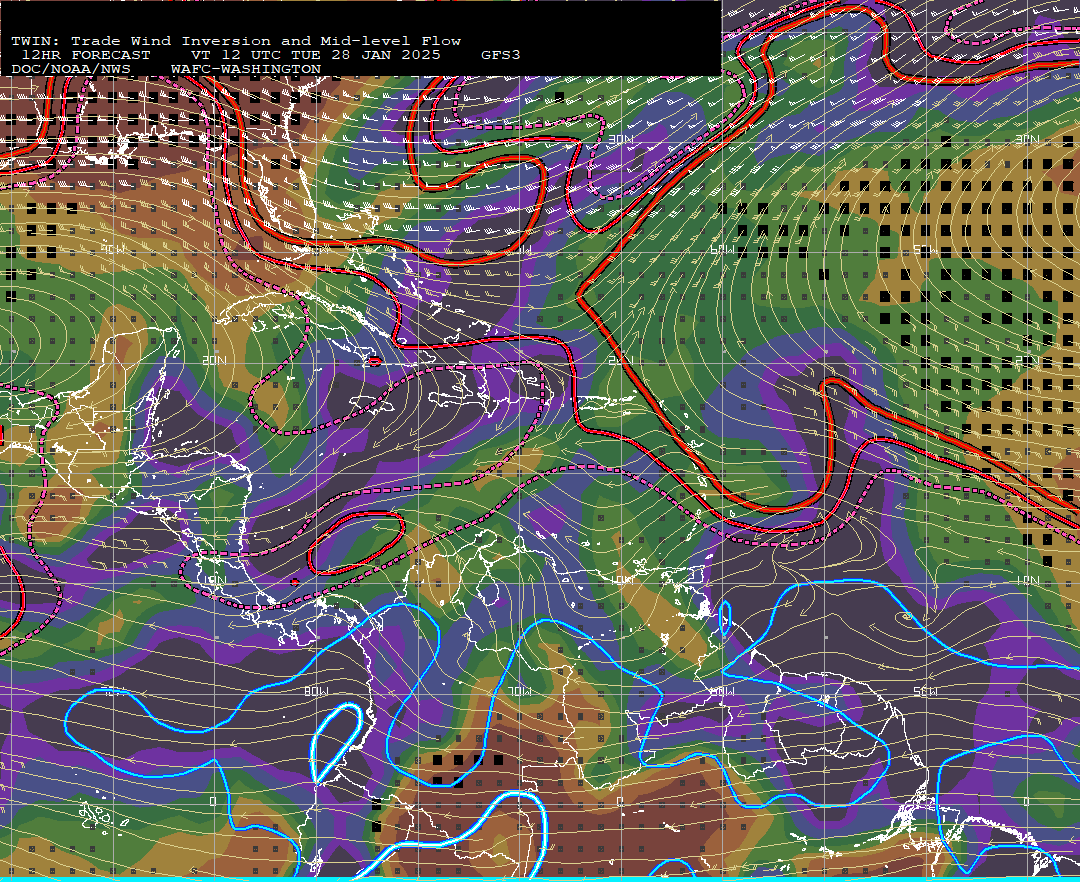Viewport: 1080px width, 882px height.
Task: Click the '60W' label over northern South America
Action: [x=722, y=691]
